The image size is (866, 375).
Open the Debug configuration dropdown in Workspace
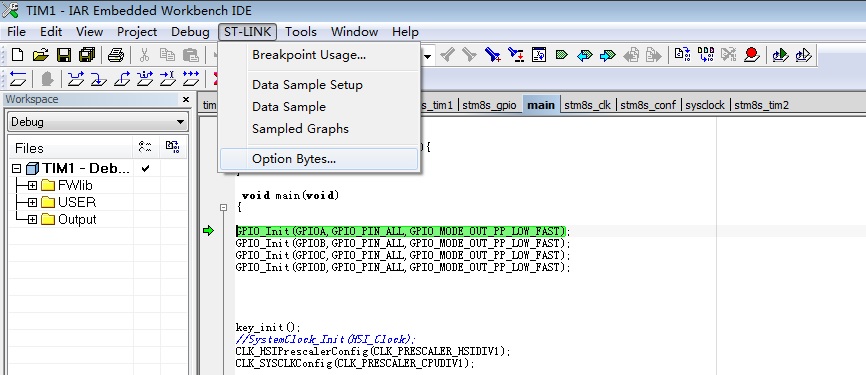pyautogui.click(x=98, y=122)
